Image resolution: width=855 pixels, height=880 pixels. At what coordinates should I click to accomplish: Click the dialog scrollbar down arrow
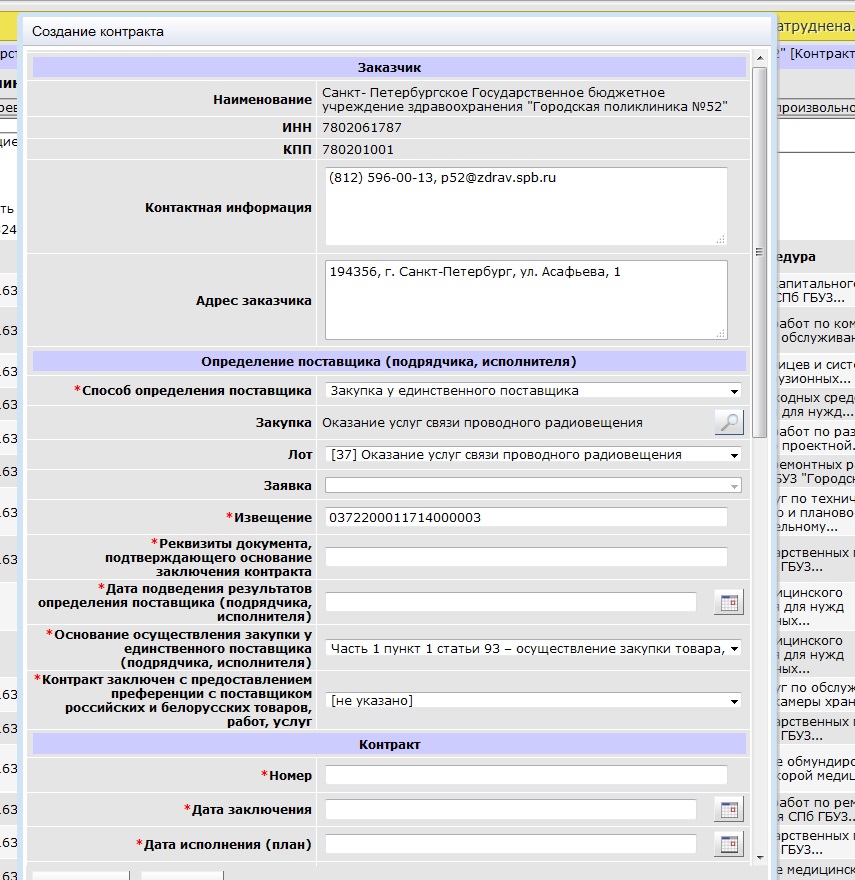[760, 857]
